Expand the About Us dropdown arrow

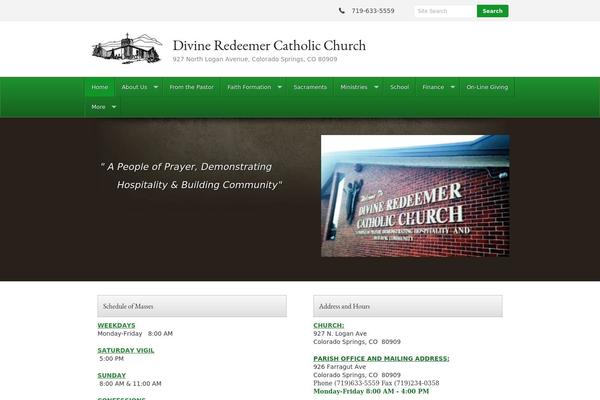156,87
